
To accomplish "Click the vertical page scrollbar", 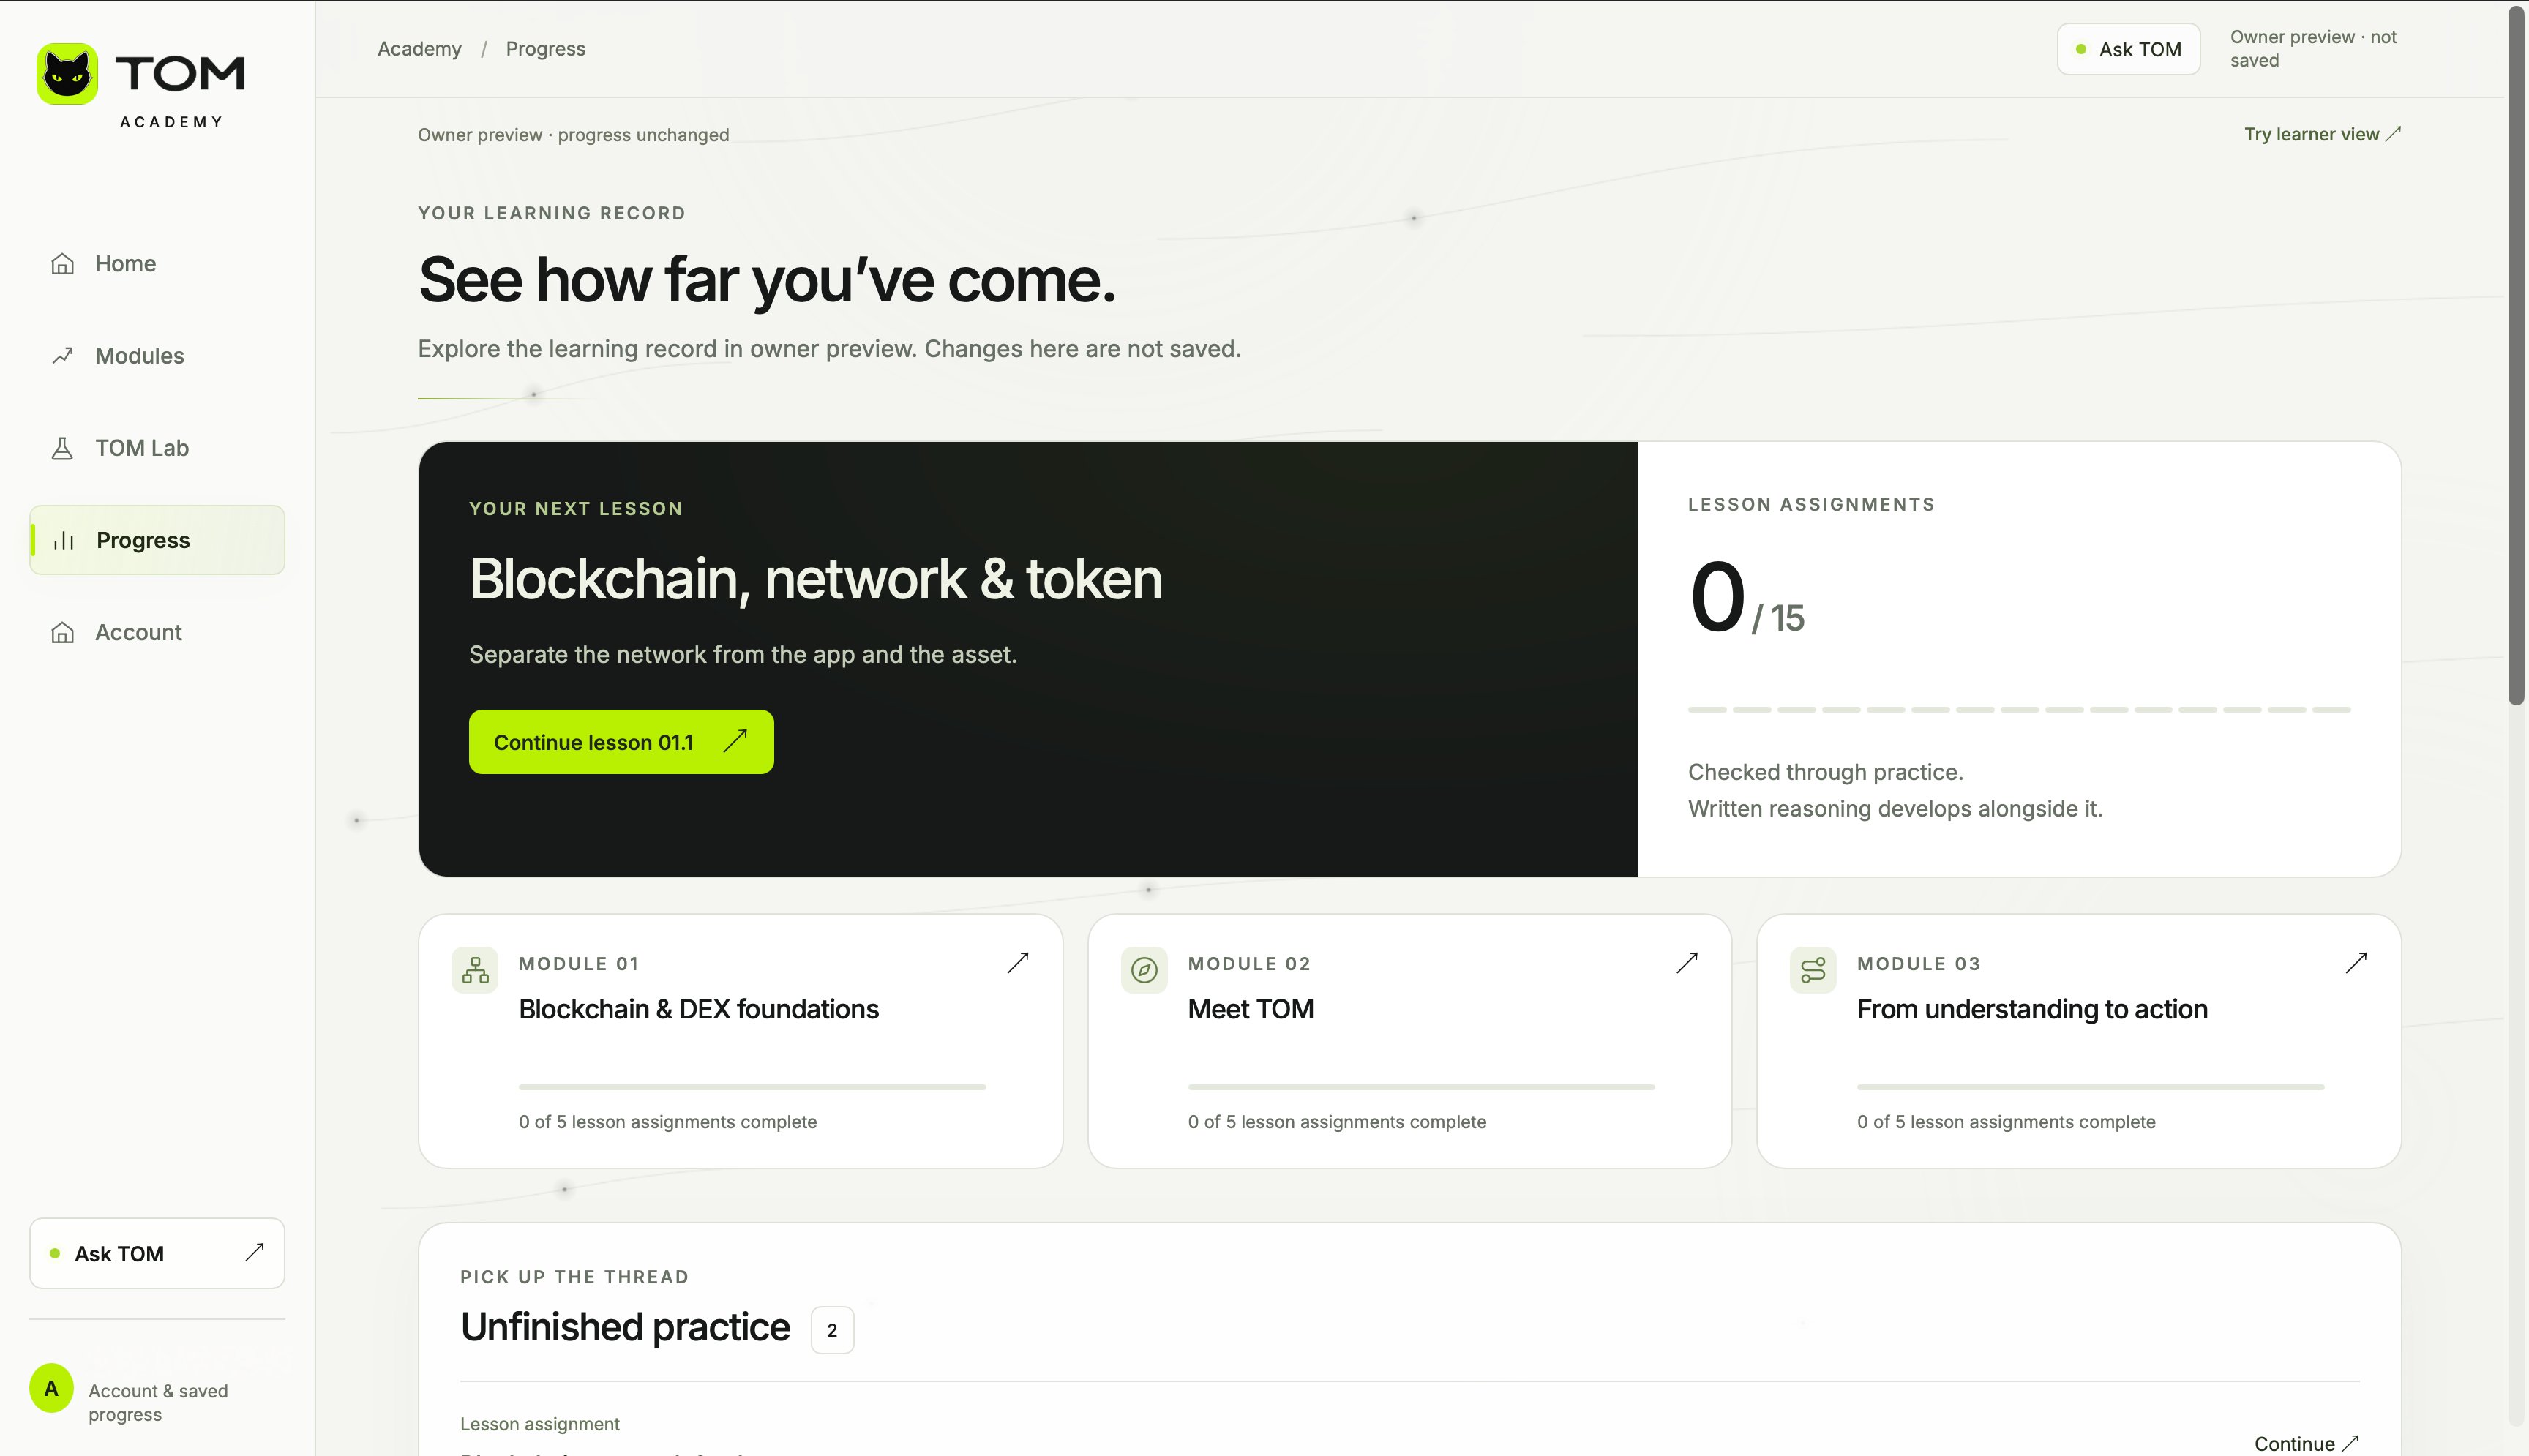I will 2517,355.
